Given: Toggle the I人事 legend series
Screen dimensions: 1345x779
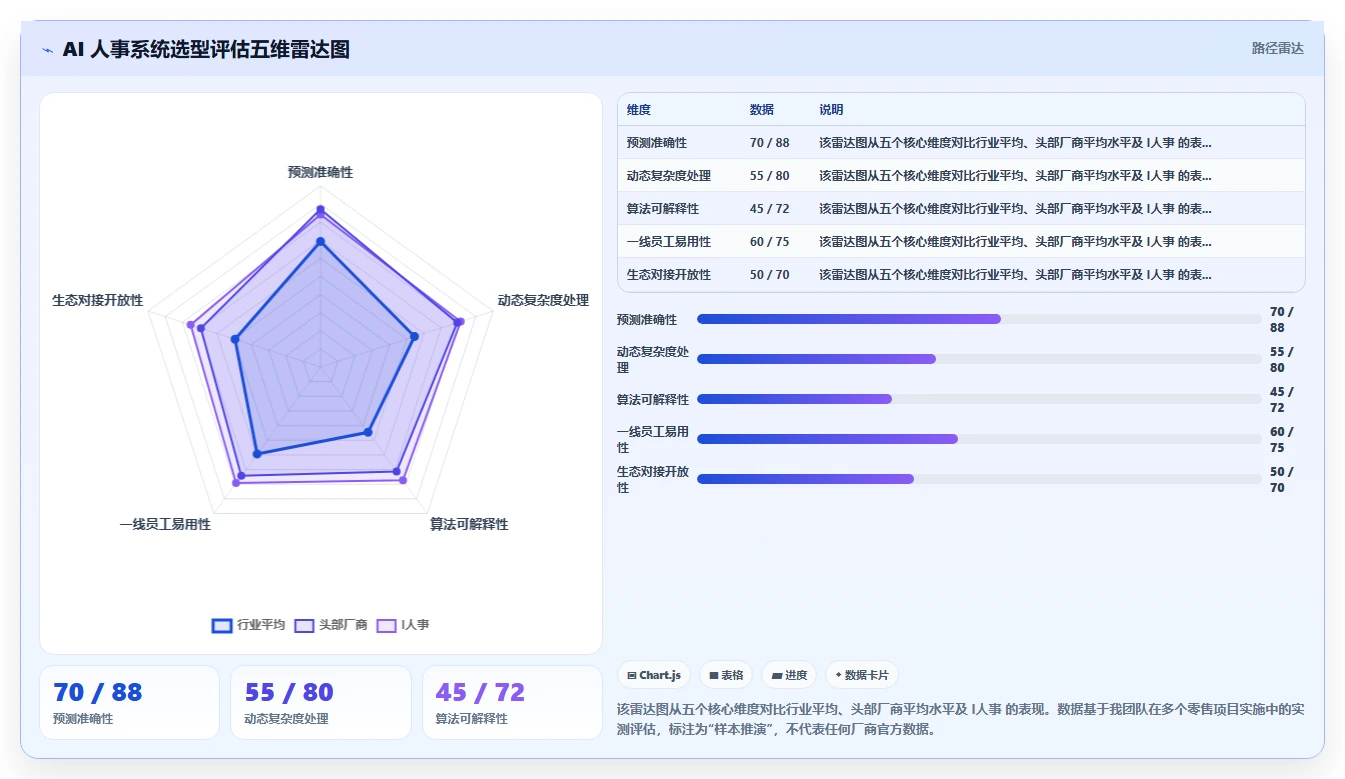Looking at the screenshot, I should (403, 625).
